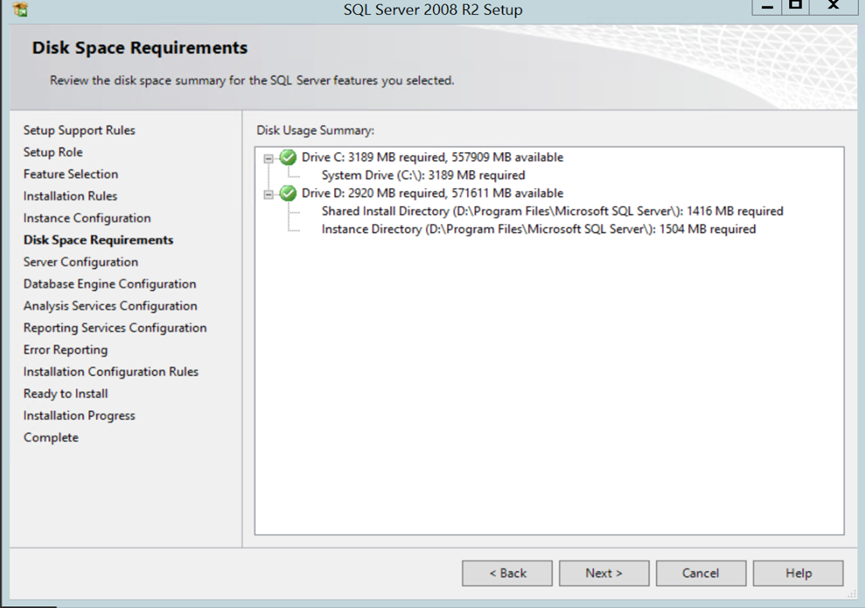This screenshot has height=608, width=865.
Task: Click the green check icon beside Drive D
Action: (288, 193)
